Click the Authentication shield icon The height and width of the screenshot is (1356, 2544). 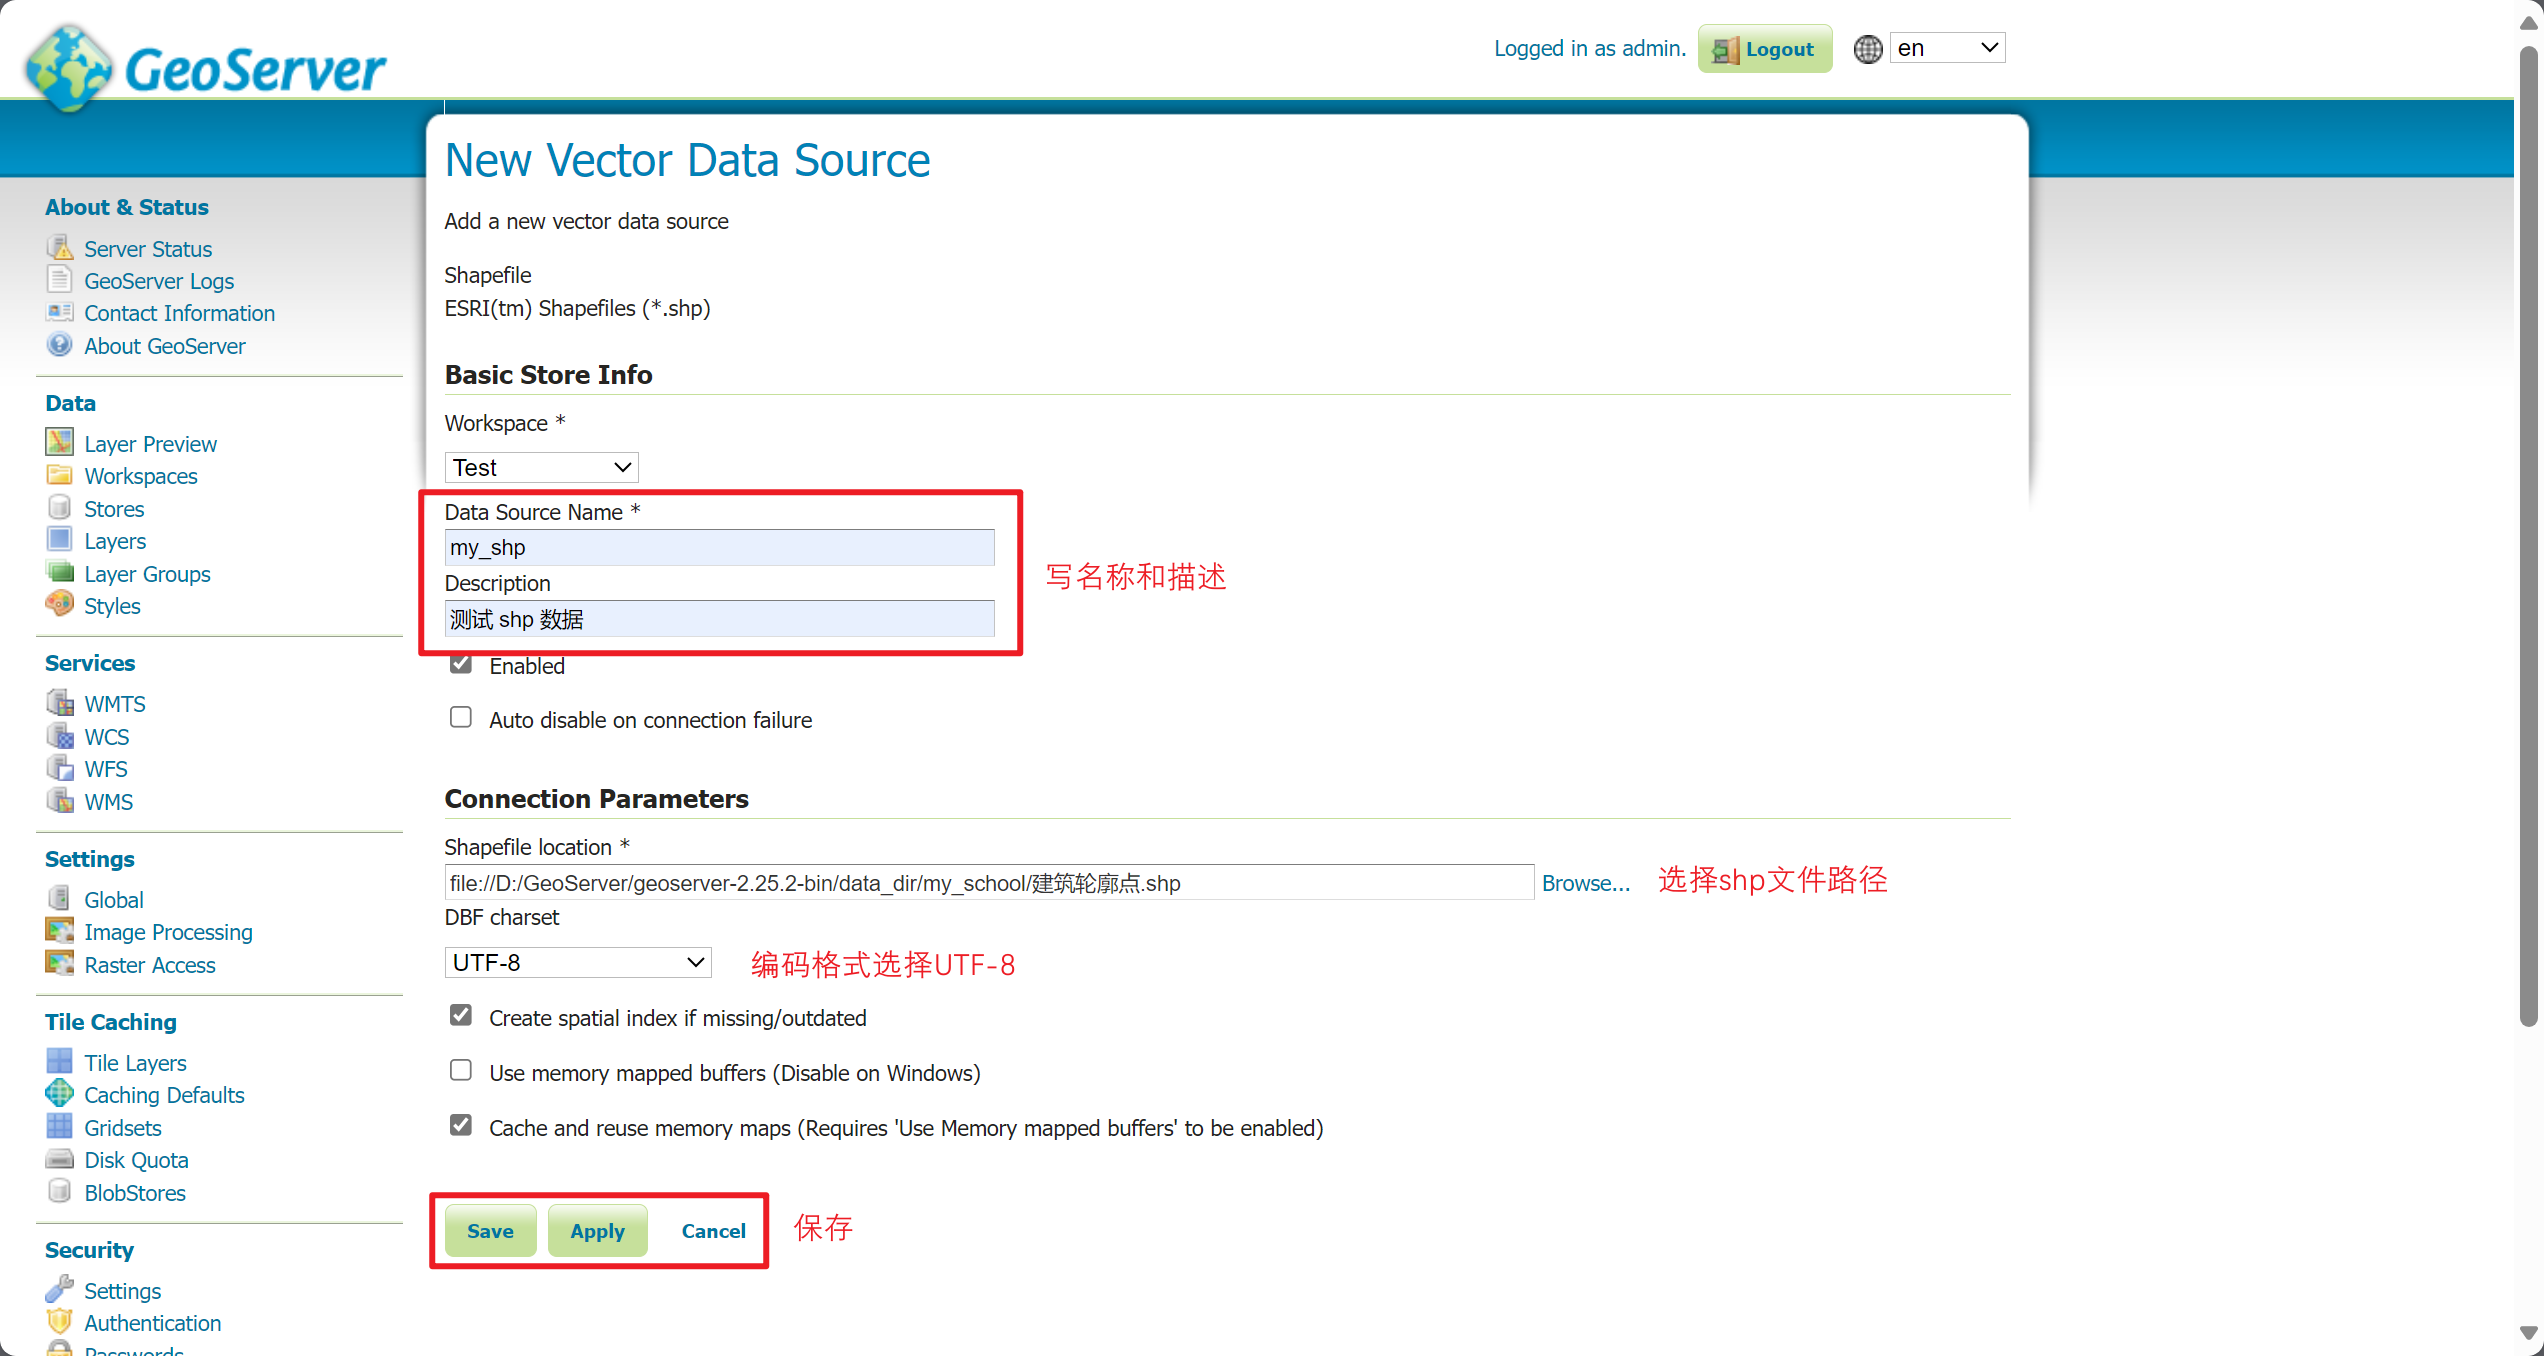(x=60, y=1322)
